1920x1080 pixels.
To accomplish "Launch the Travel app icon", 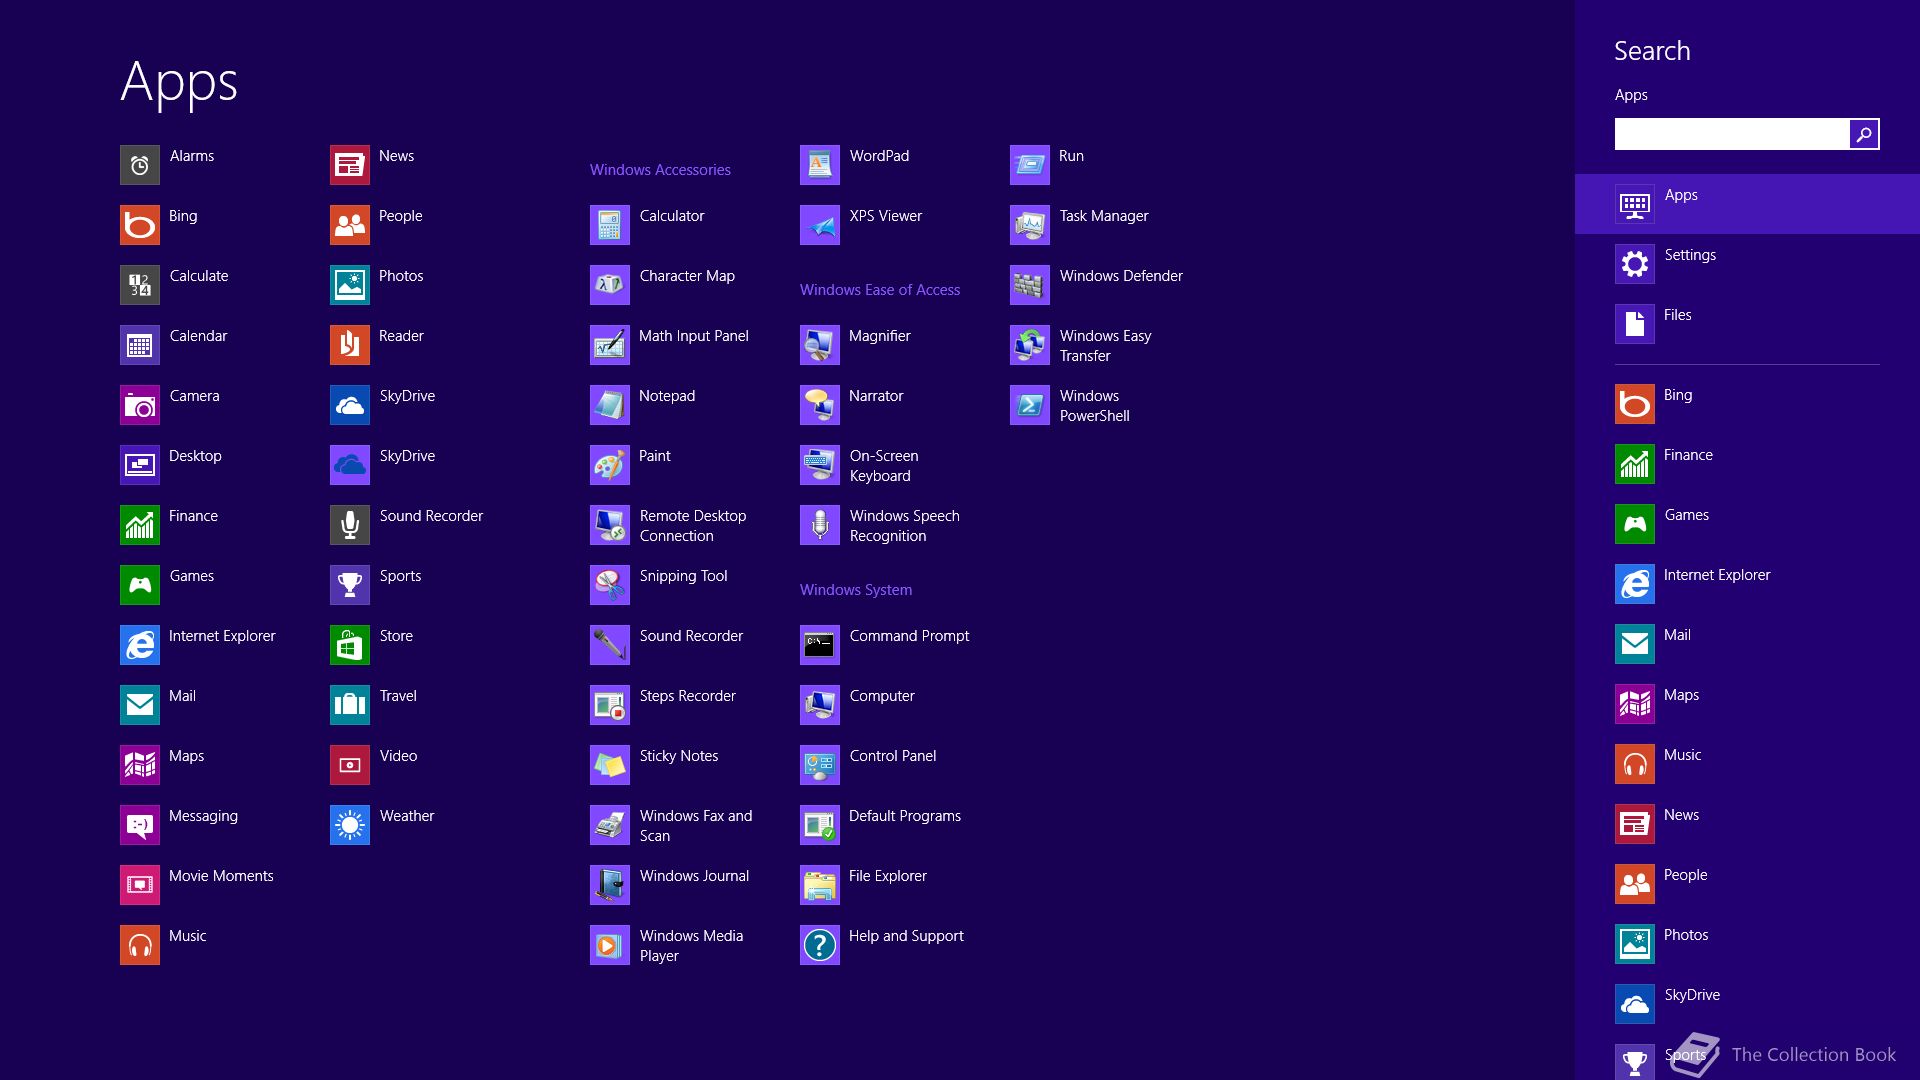I will (x=350, y=705).
